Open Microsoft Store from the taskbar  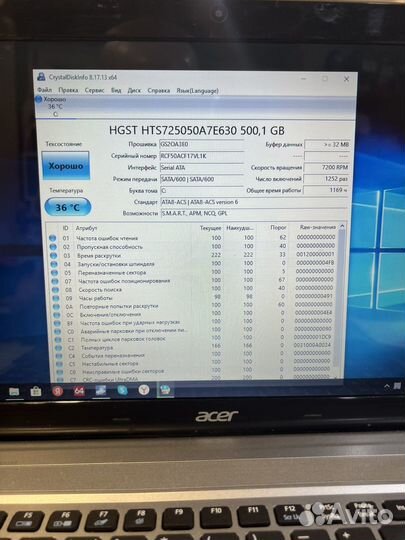(36, 391)
